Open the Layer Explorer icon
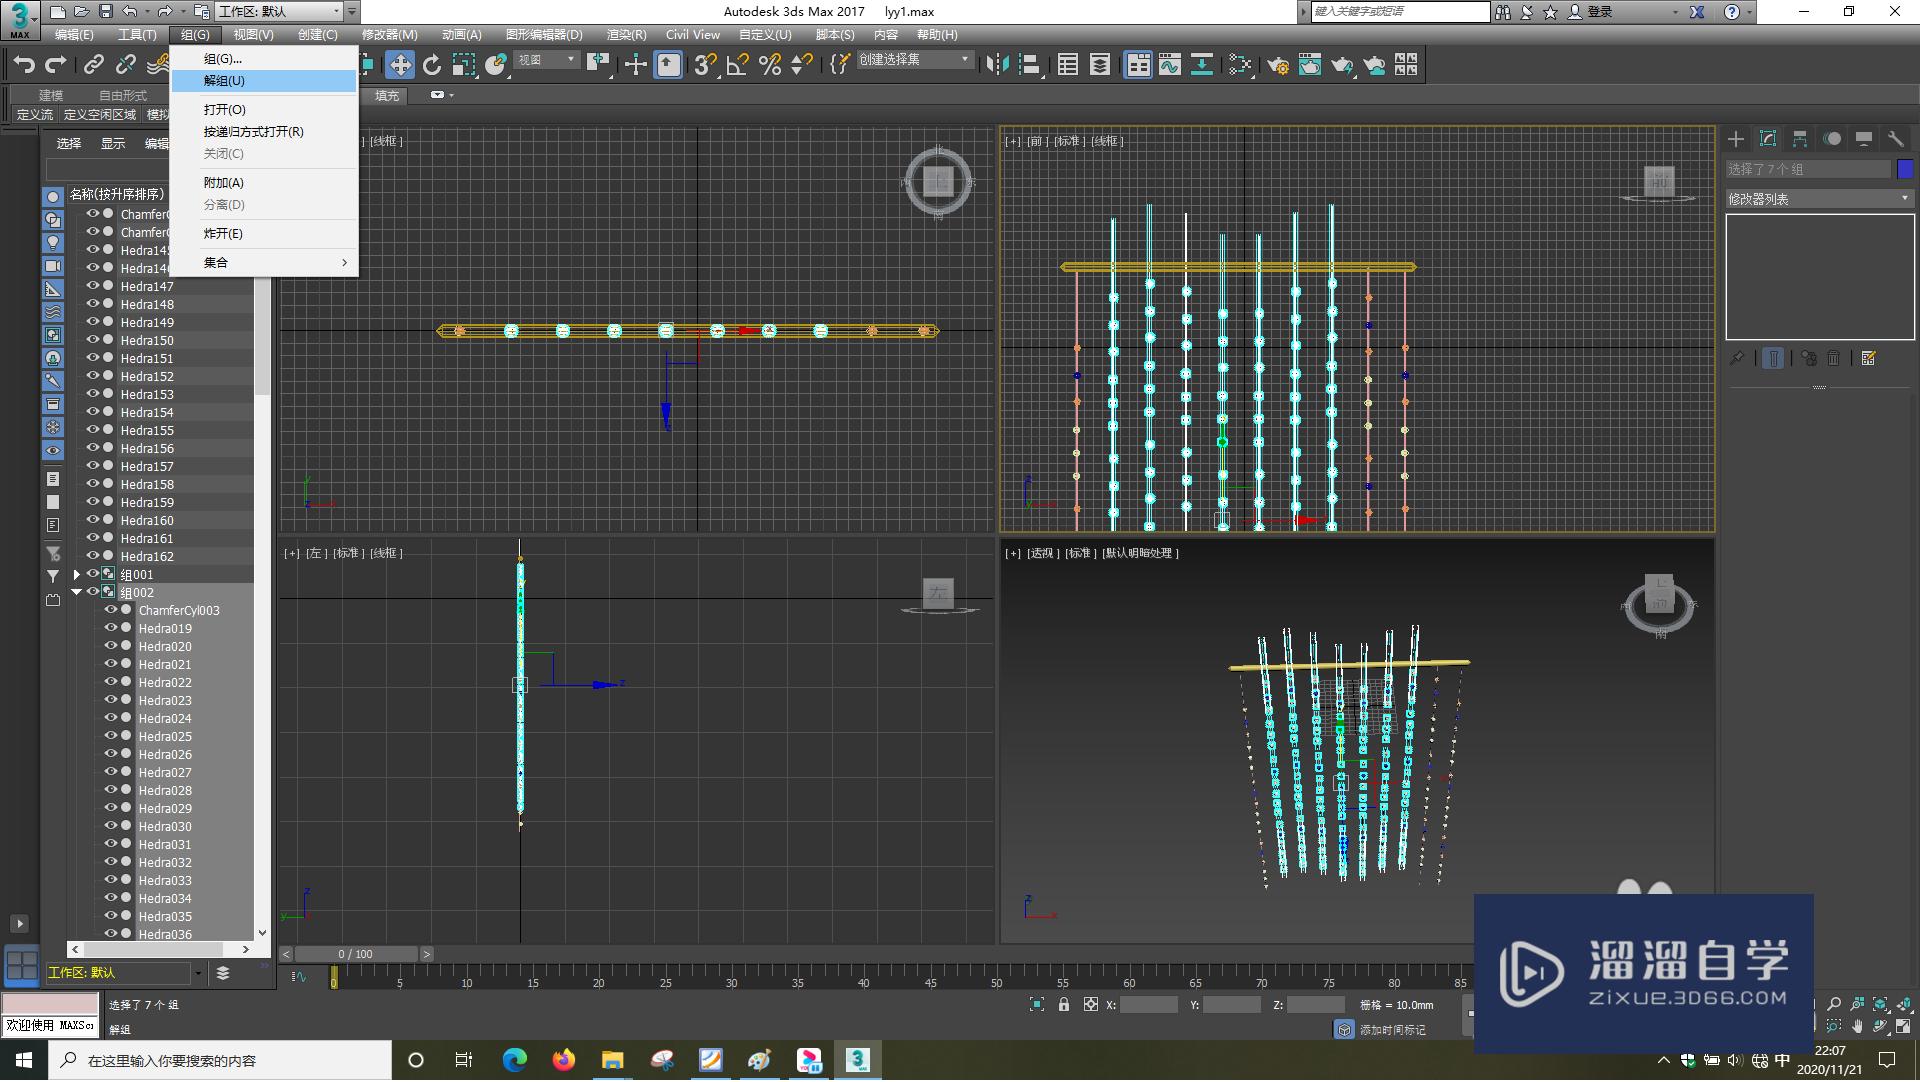The width and height of the screenshot is (1920, 1082). click(x=1100, y=65)
